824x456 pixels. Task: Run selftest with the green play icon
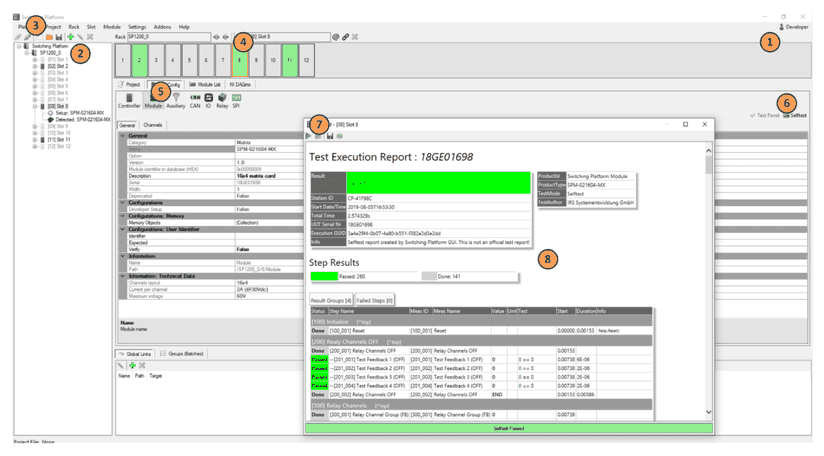(x=308, y=136)
